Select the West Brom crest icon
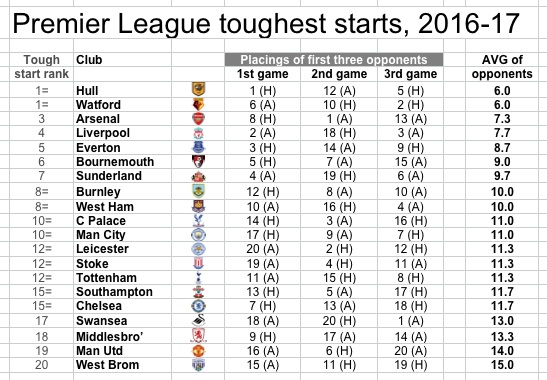 (198, 365)
